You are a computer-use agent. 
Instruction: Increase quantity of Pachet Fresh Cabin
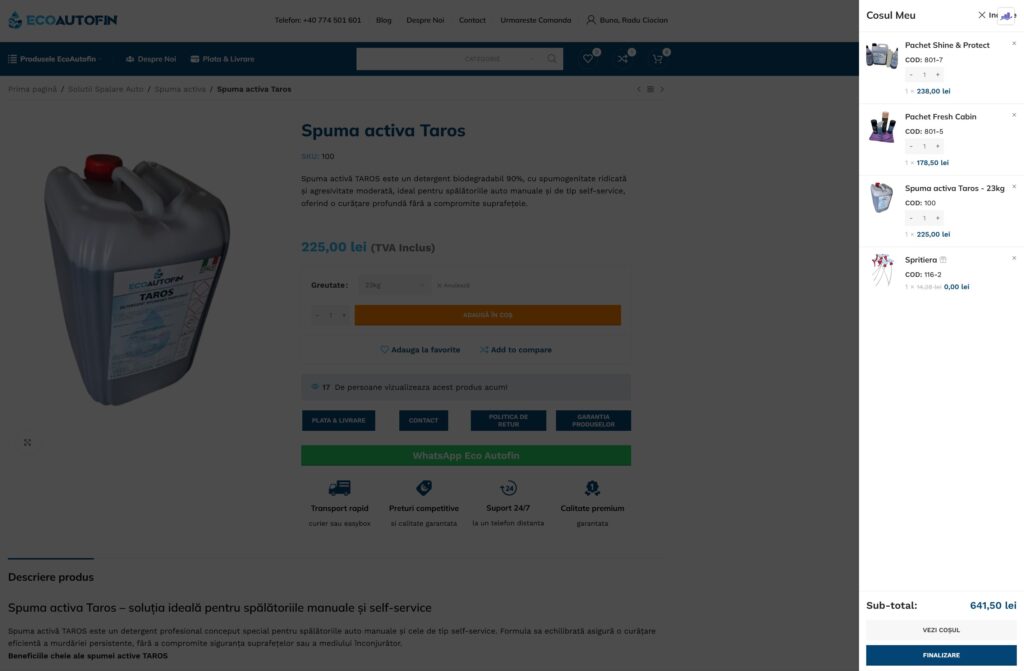tap(937, 146)
